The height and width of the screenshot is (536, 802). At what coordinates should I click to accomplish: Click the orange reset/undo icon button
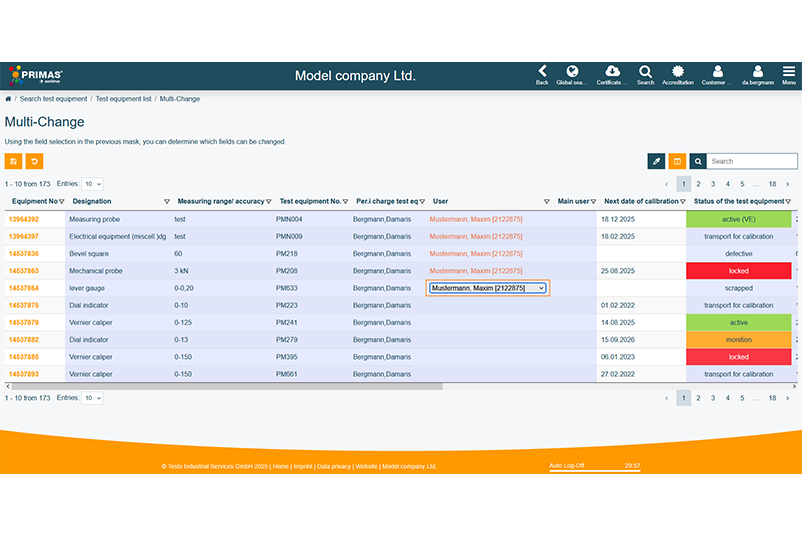tap(34, 161)
